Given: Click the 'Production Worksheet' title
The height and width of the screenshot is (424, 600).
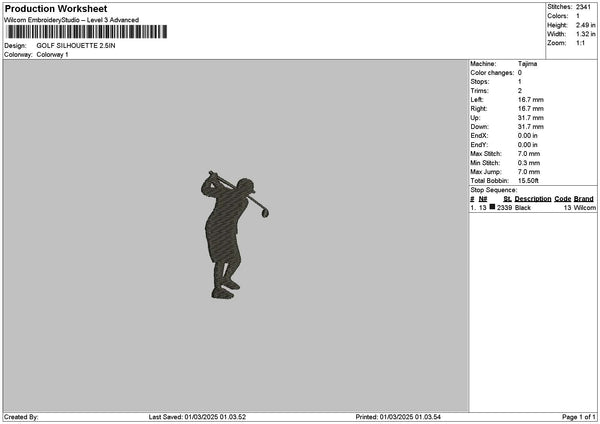Looking at the screenshot, I should [56, 9].
